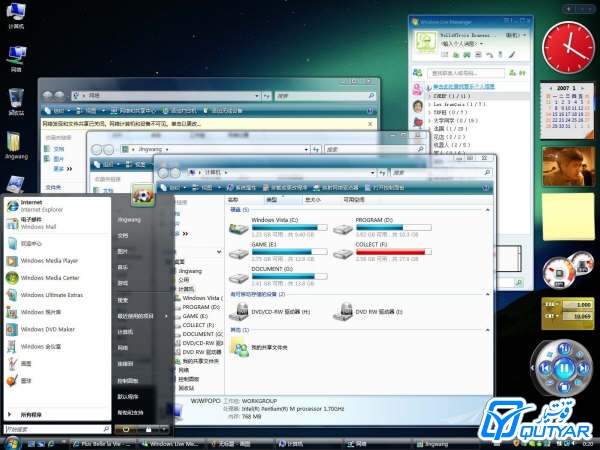
Task: Select PROGRAM (D:) drive
Action: click(x=382, y=227)
